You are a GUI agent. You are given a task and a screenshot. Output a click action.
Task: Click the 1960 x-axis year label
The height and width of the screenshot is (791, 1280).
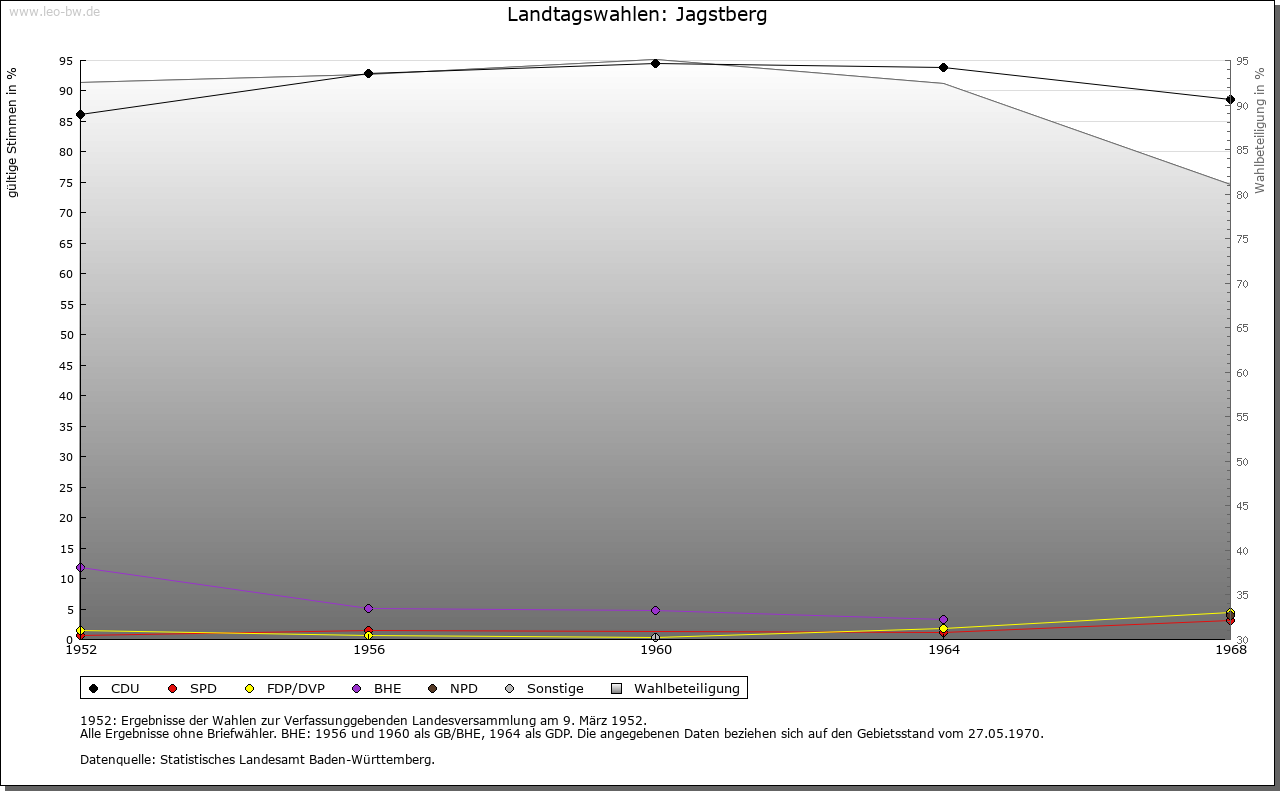(x=655, y=650)
